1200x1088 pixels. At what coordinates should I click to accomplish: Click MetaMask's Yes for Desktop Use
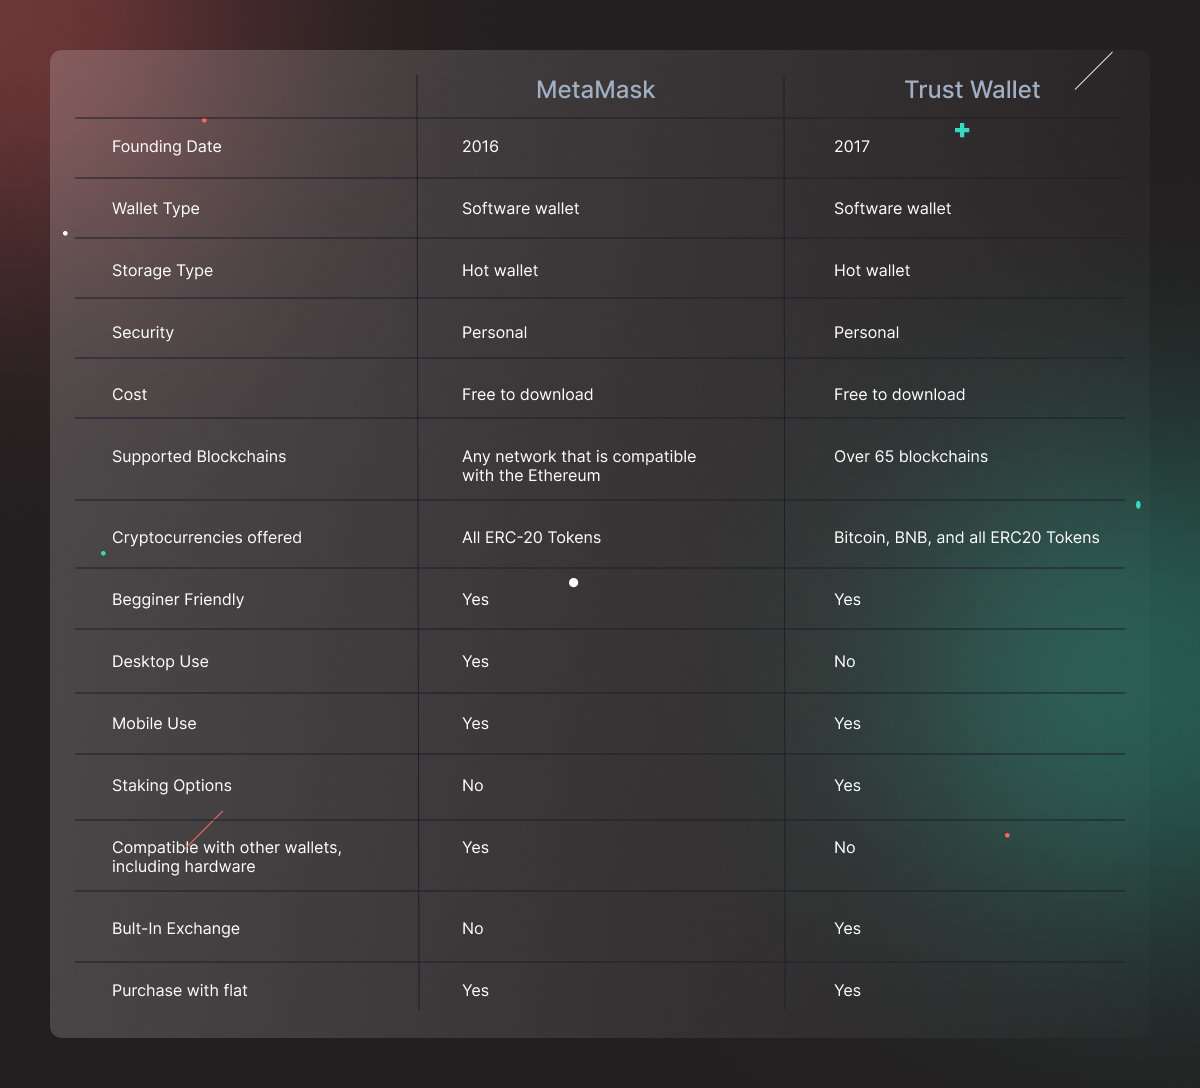[476, 661]
